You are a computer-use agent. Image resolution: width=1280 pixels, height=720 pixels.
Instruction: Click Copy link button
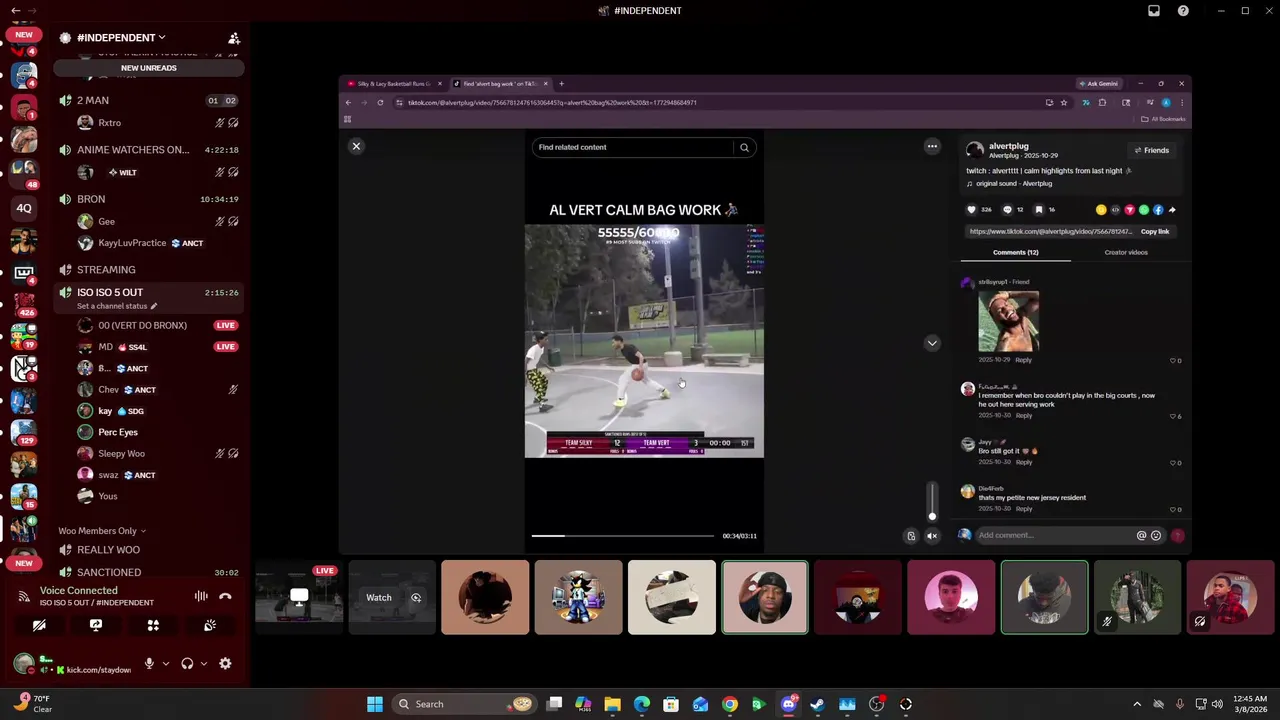click(x=1155, y=231)
